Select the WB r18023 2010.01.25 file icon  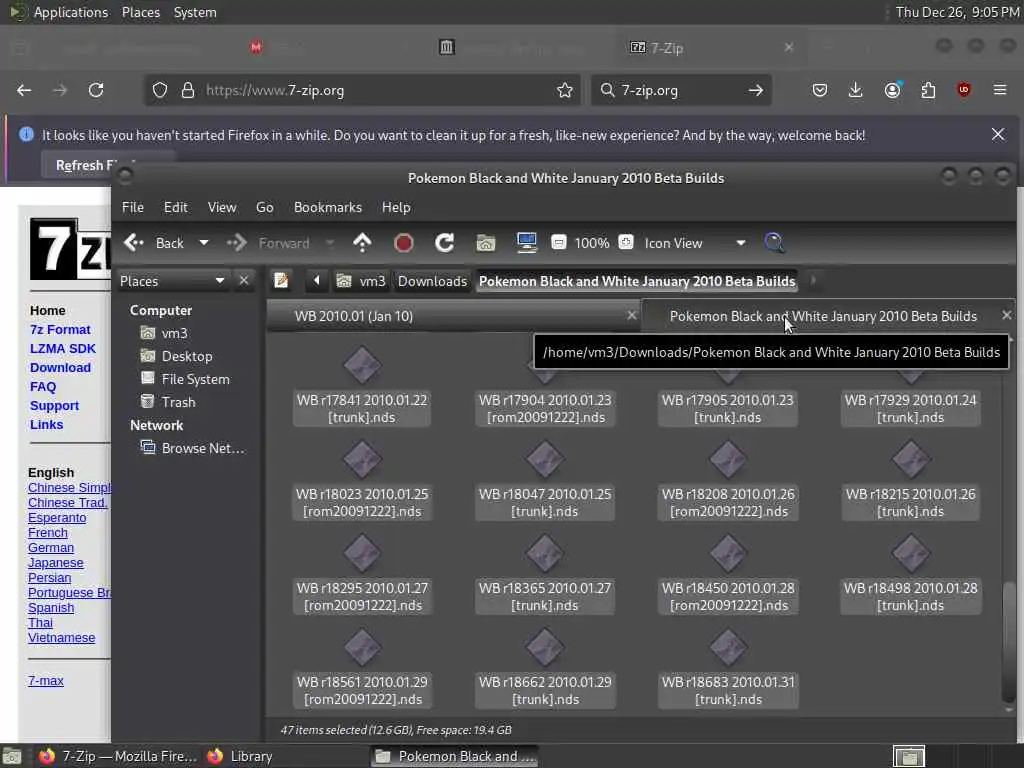(362, 459)
